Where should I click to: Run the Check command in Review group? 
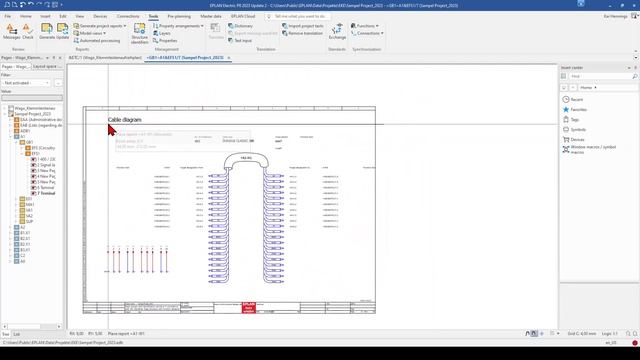(28, 31)
